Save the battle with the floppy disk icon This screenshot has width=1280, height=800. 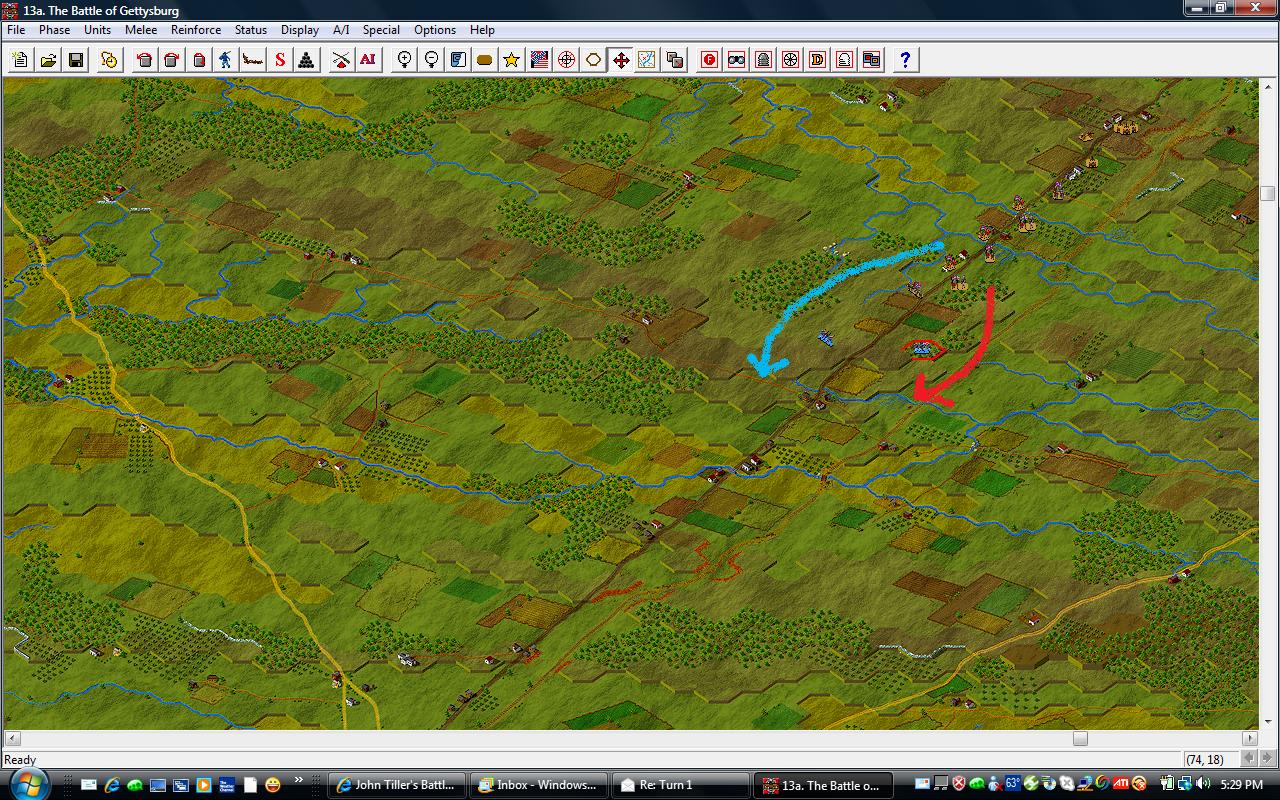[x=76, y=60]
